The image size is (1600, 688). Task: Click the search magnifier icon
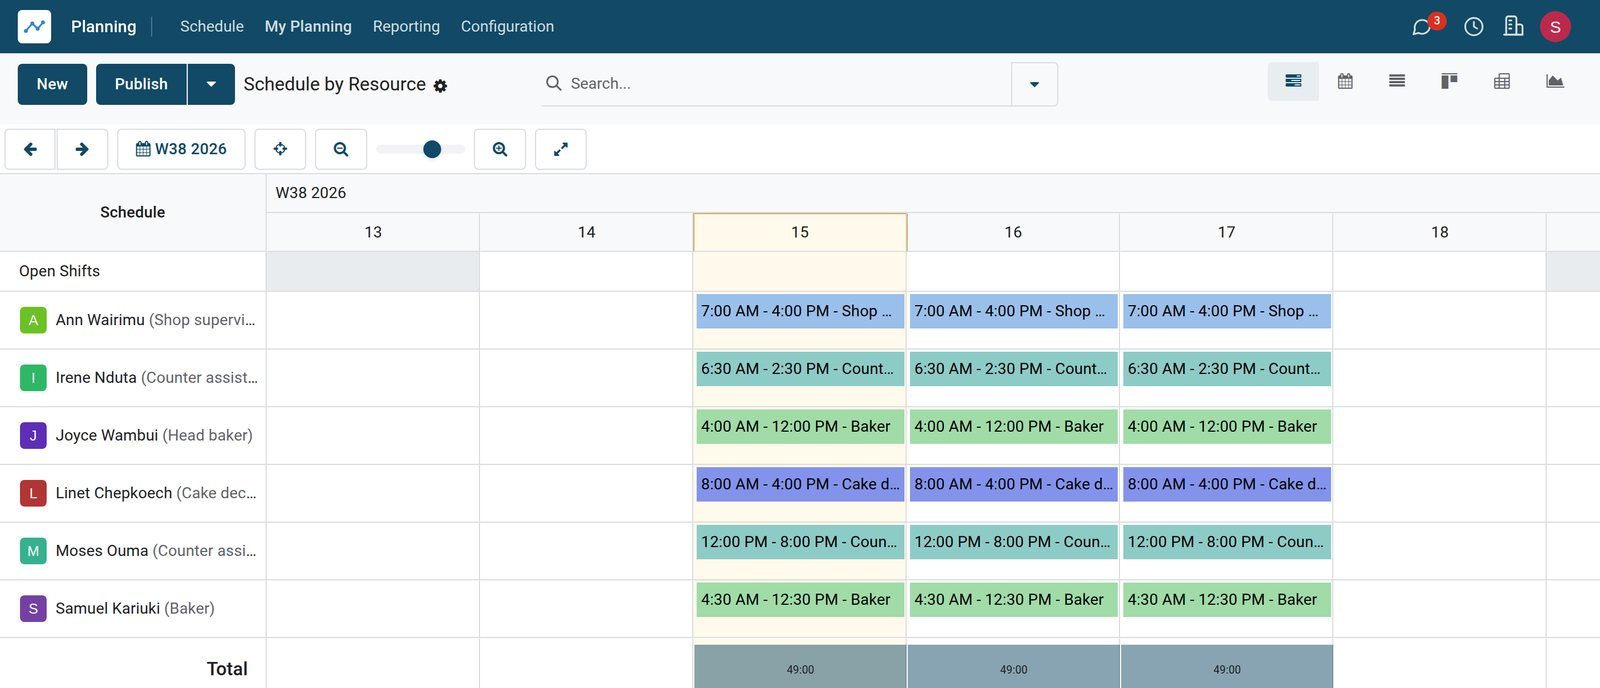[553, 83]
